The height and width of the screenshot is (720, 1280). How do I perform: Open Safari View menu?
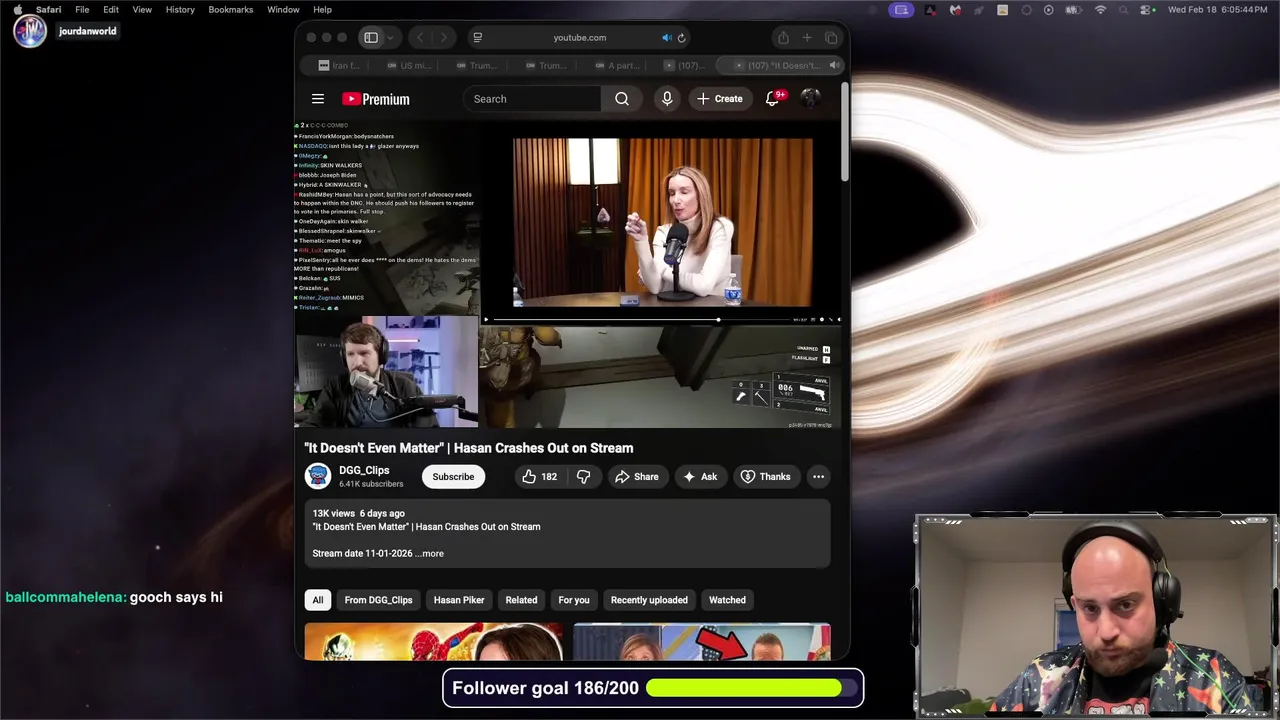pos(142,10)
